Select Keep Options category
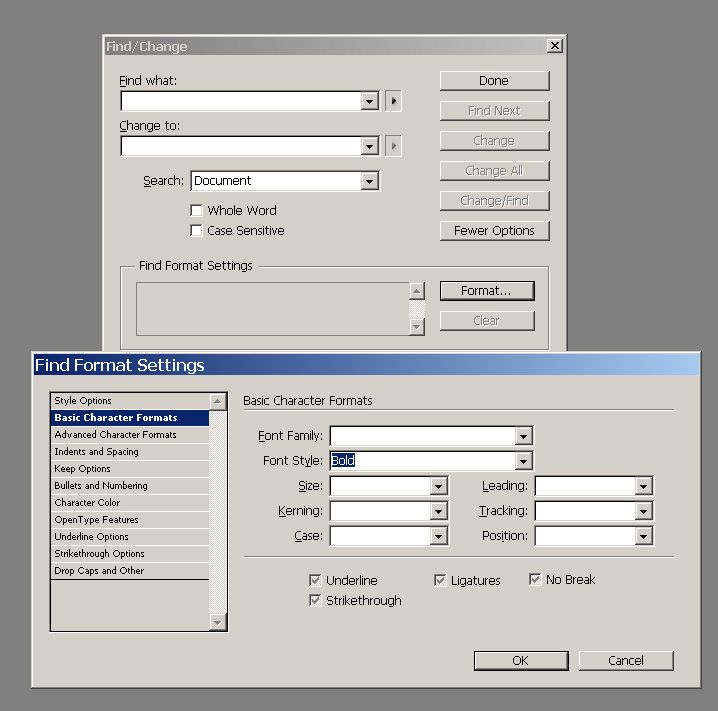 [130, 468]
